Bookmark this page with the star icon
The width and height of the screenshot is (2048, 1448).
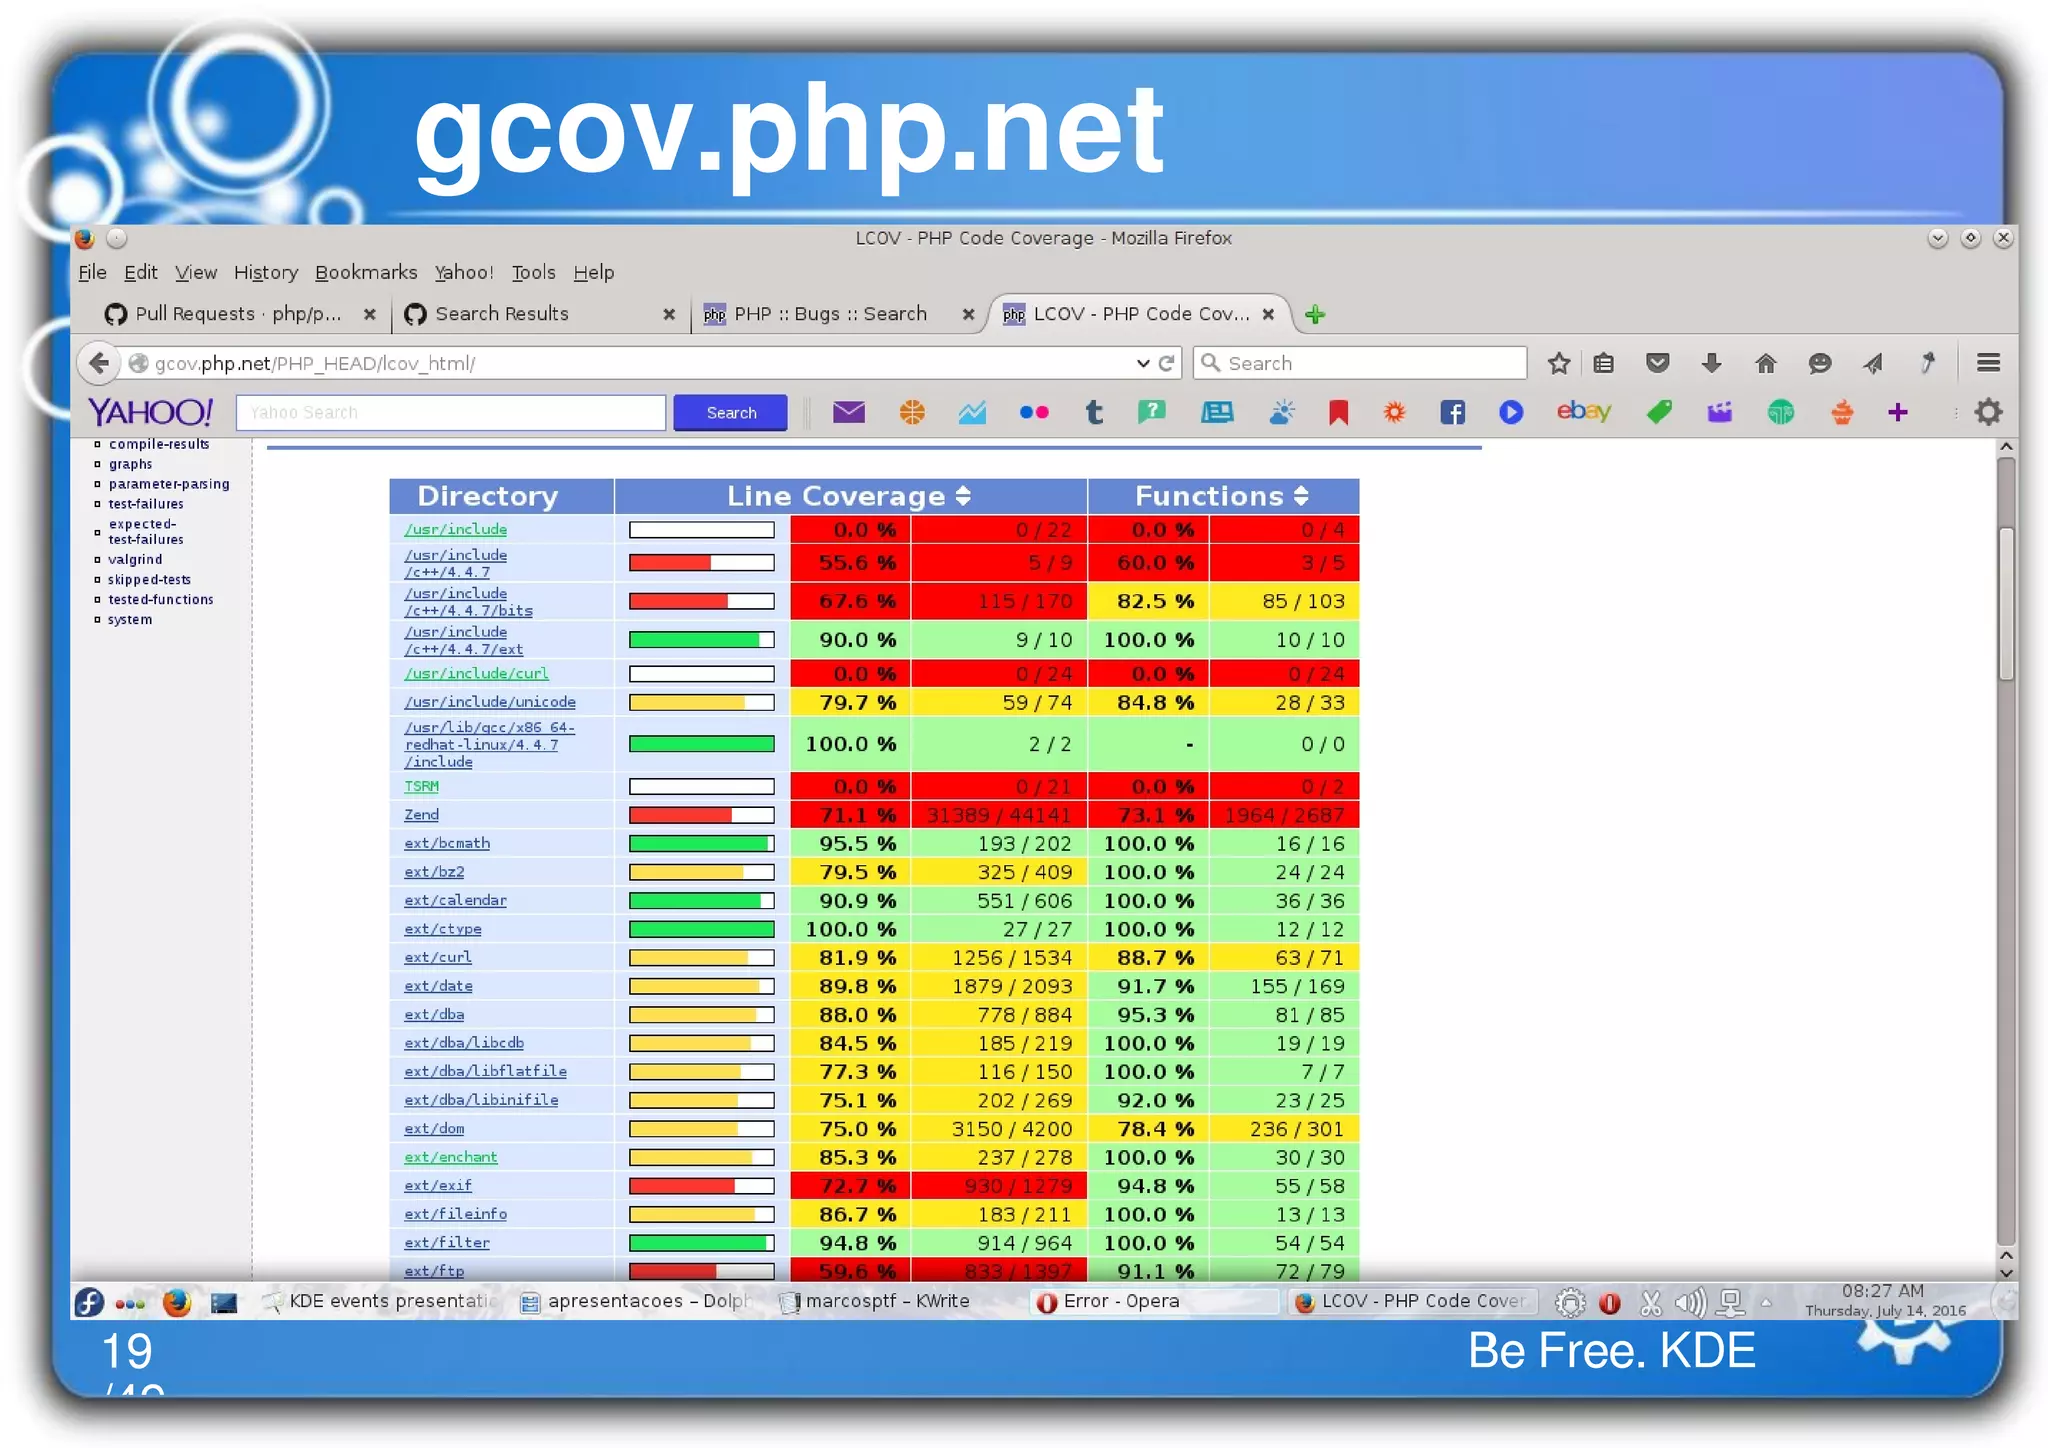(x=1558, y=363)
